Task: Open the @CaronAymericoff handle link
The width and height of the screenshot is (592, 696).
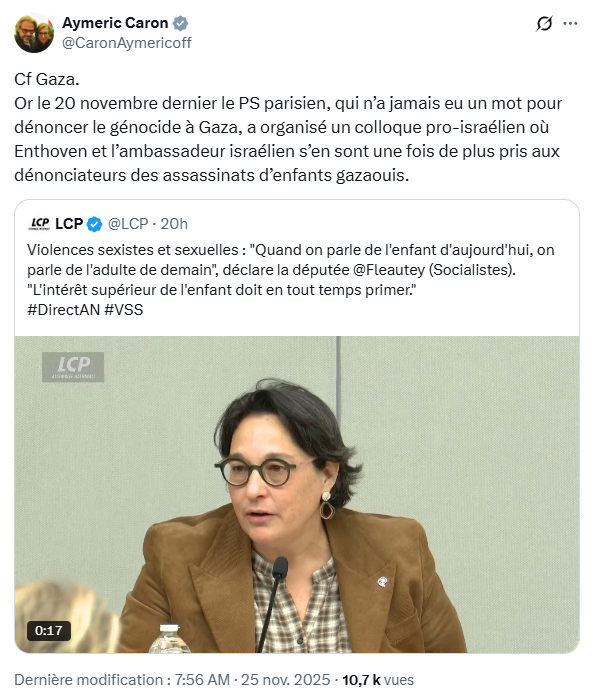Action: [x=126, y=43]
